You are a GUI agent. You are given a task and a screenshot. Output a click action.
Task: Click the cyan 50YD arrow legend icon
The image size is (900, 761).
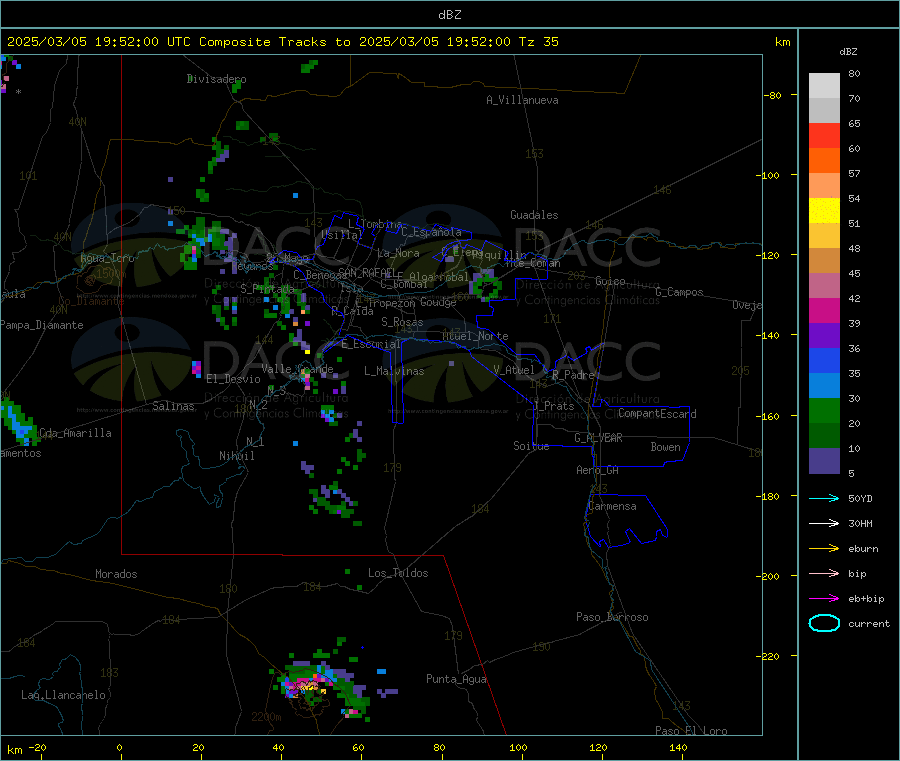tap(824, 498)
